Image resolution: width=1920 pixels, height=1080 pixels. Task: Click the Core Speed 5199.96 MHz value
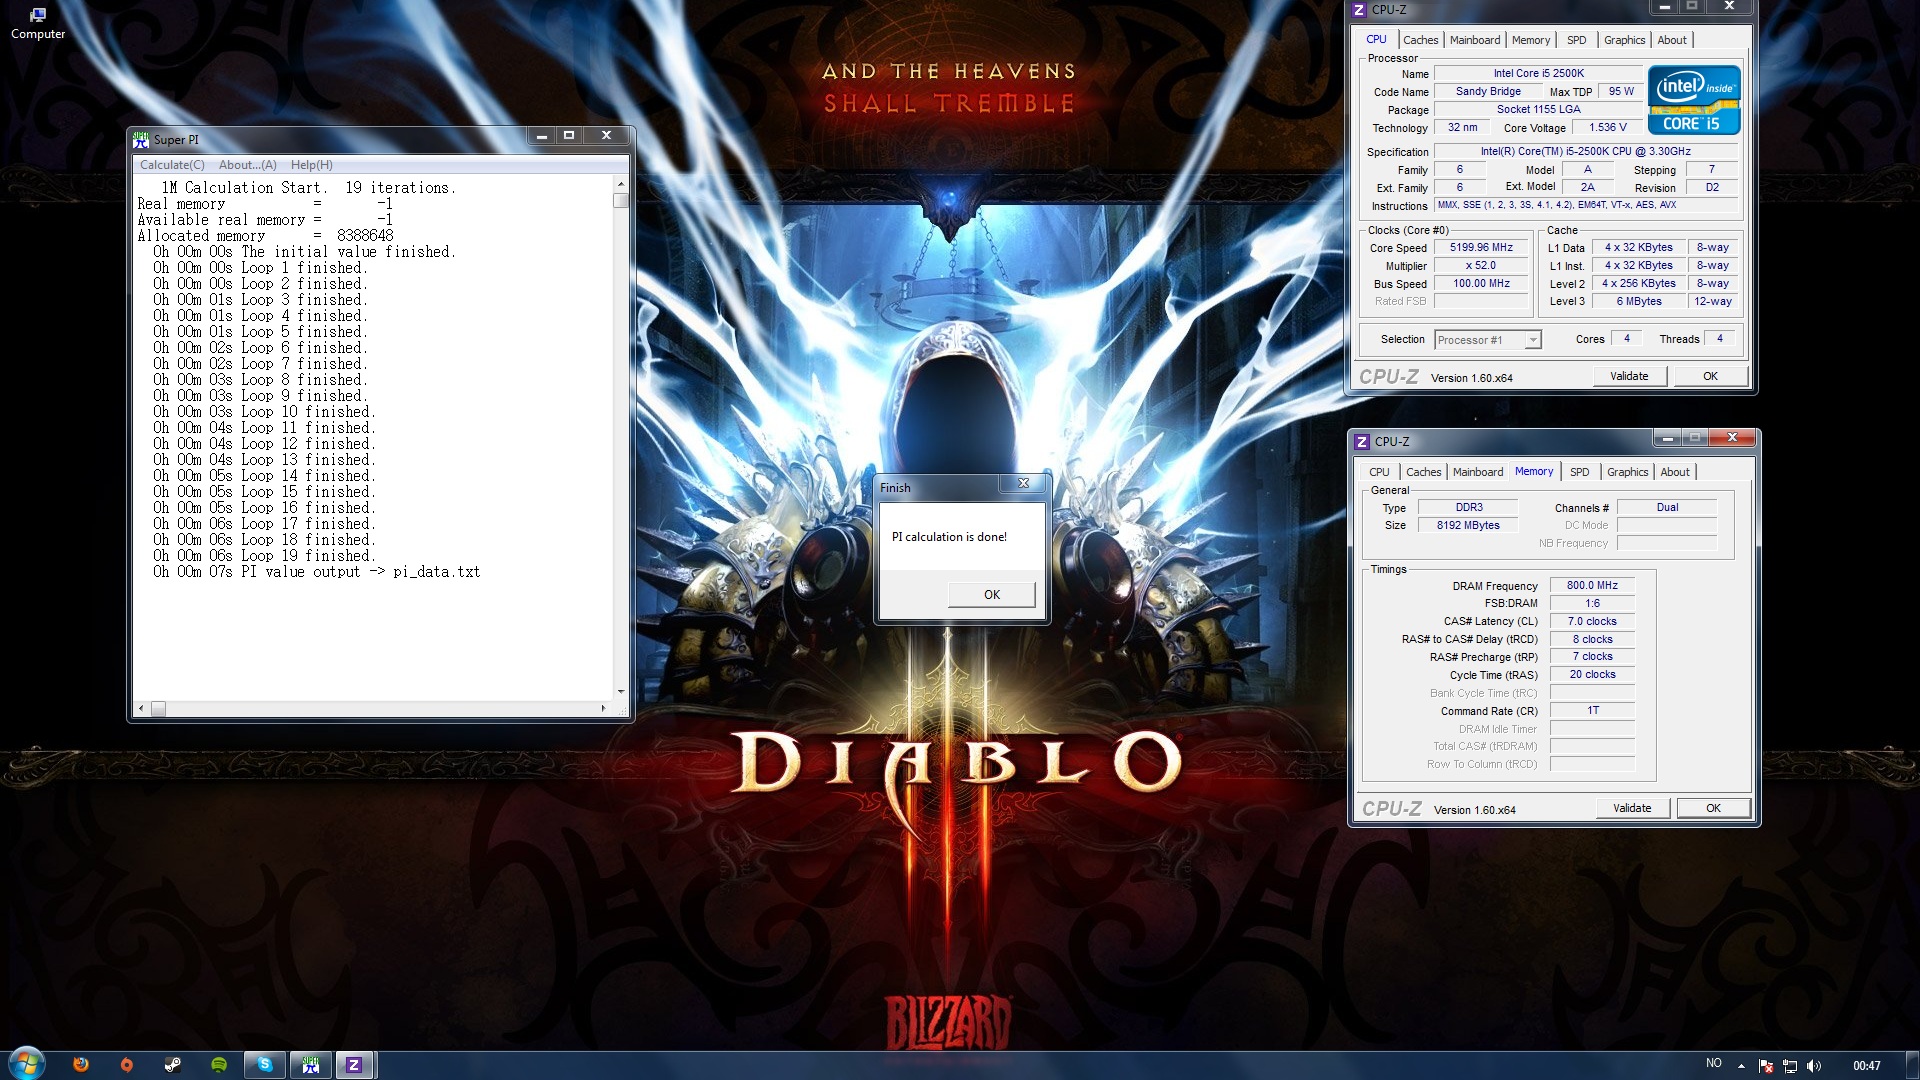(1481, 247)
